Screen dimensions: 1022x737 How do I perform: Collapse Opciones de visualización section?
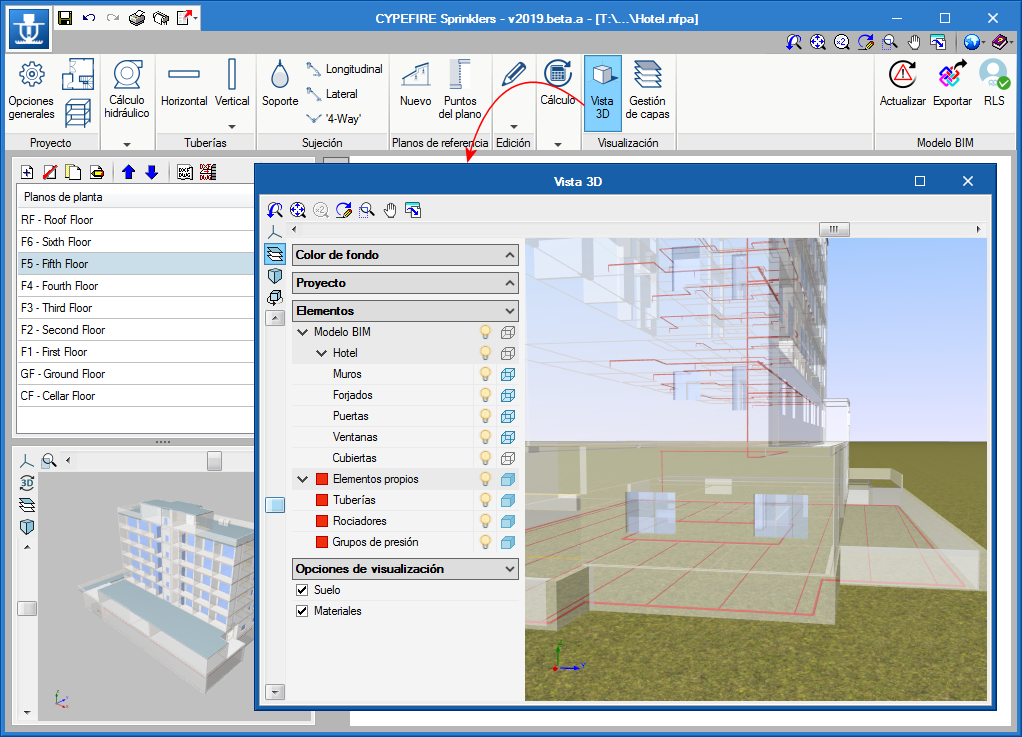point(510,569)
